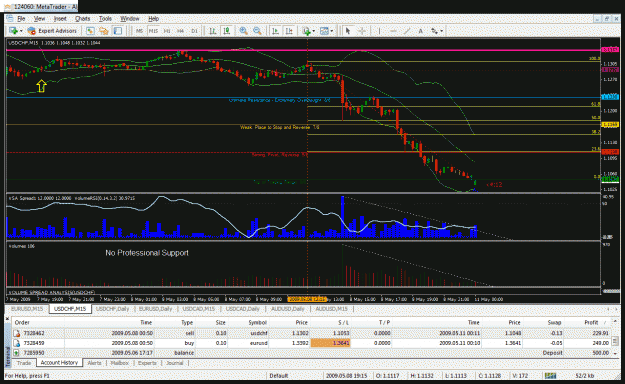
Task: Select the Crosshair tool
Action: click(362, 31)
